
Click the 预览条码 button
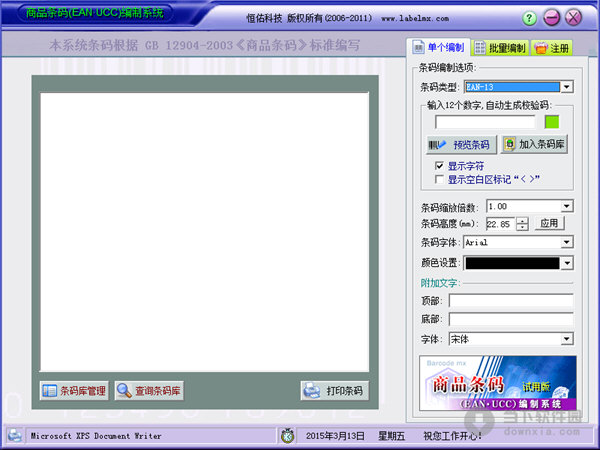[461, 145]
